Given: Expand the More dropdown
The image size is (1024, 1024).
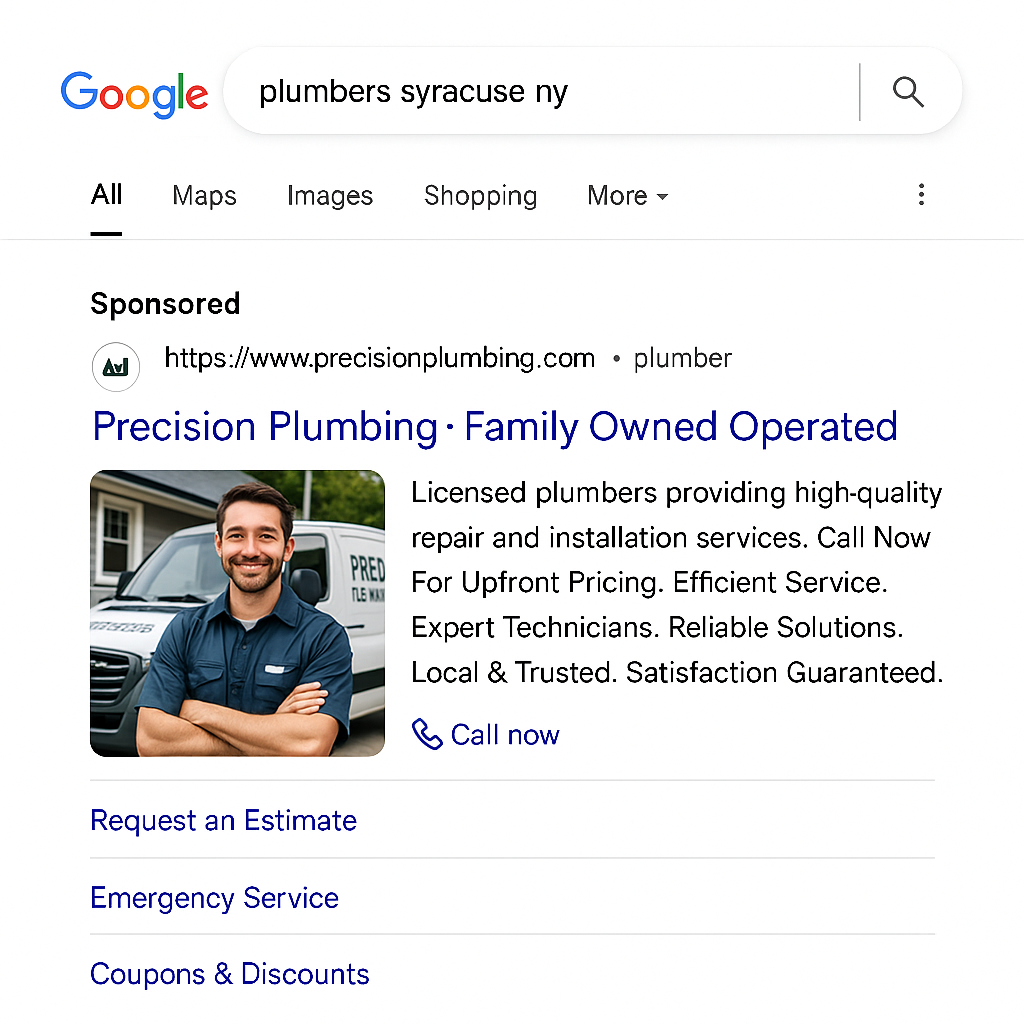Looking at the screenshot, I should pyautogui.click(x=627, y=196).
